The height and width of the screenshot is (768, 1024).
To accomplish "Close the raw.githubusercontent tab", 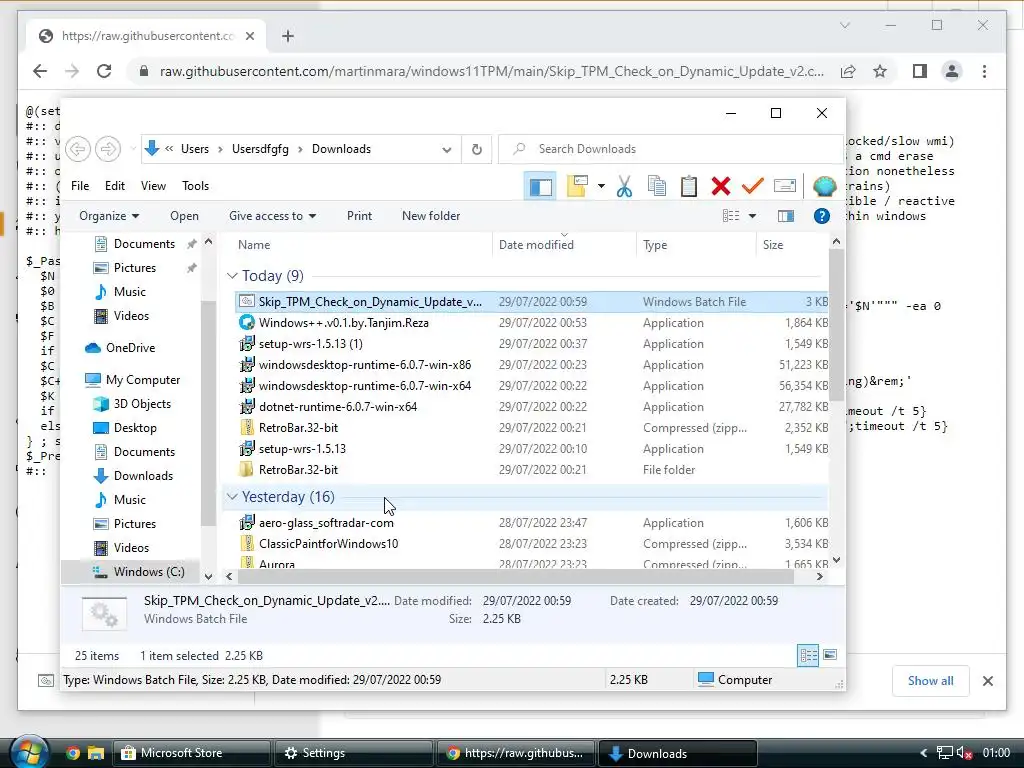I will [x=249, y=36].
